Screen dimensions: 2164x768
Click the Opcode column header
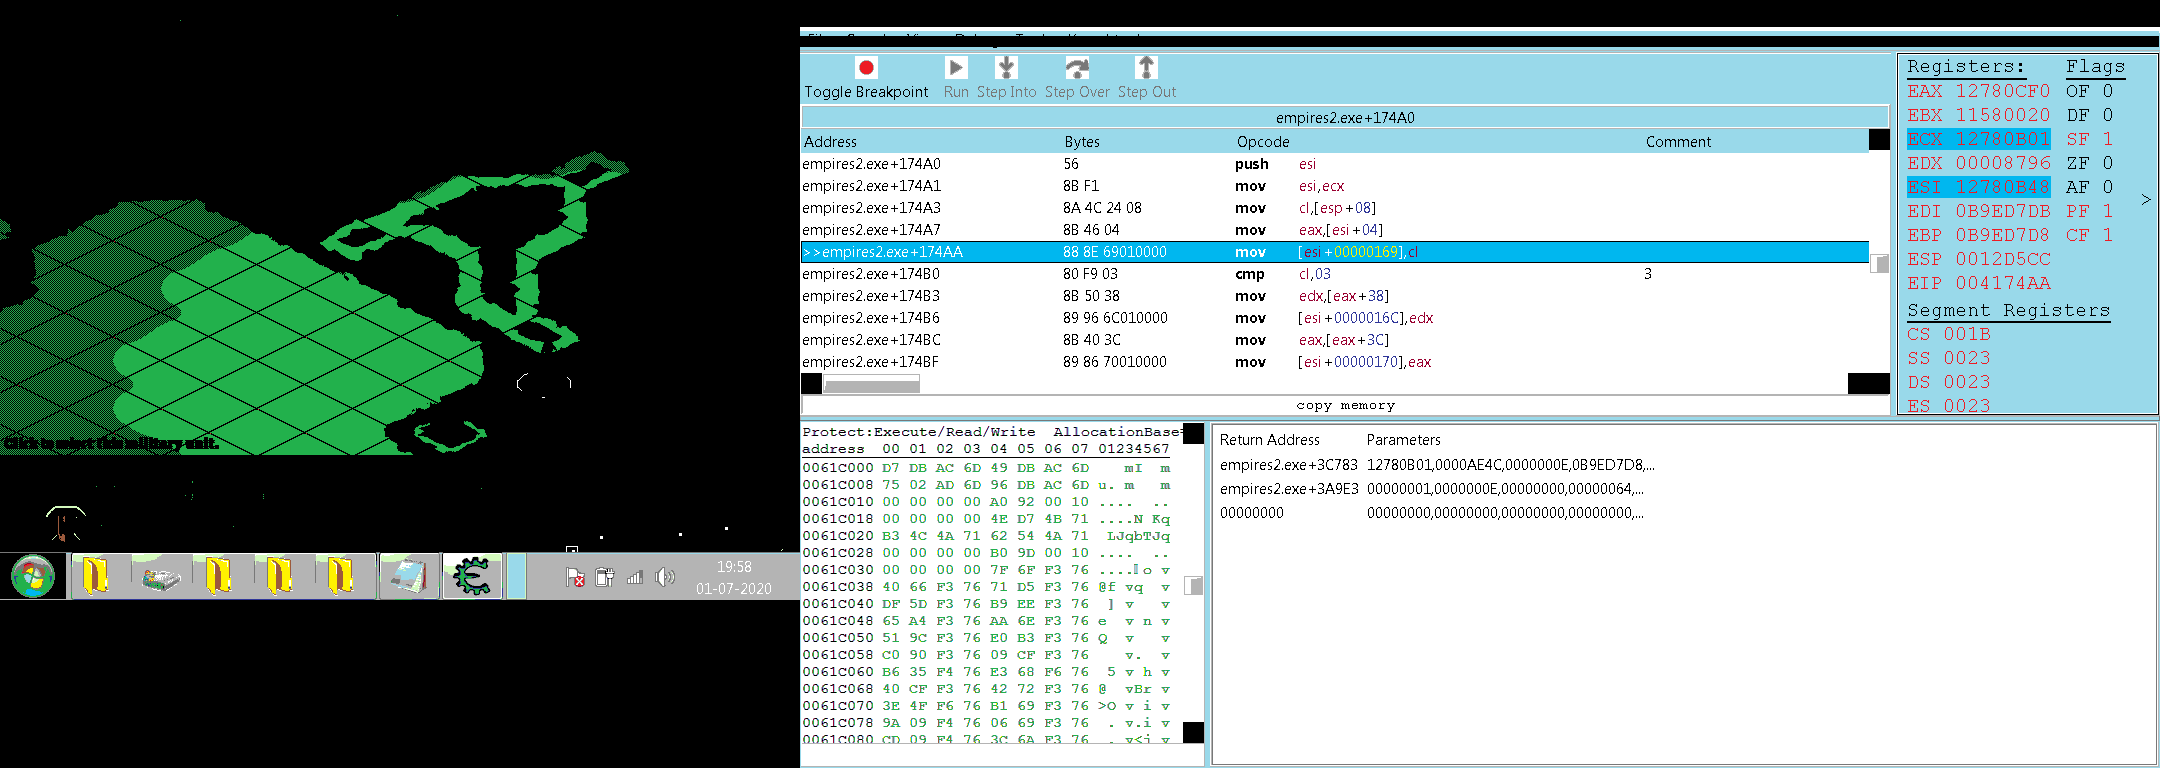click(1263, 142)
